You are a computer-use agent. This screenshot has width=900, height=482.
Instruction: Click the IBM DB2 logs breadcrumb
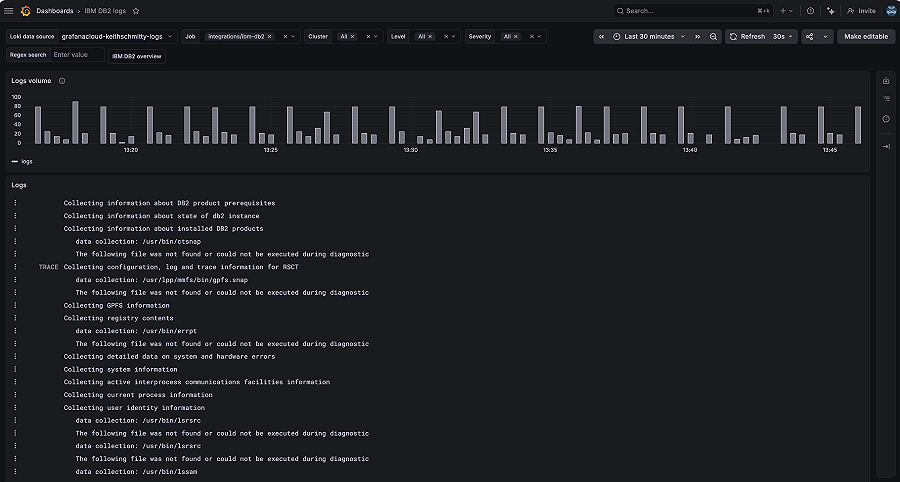click(105, 11)
